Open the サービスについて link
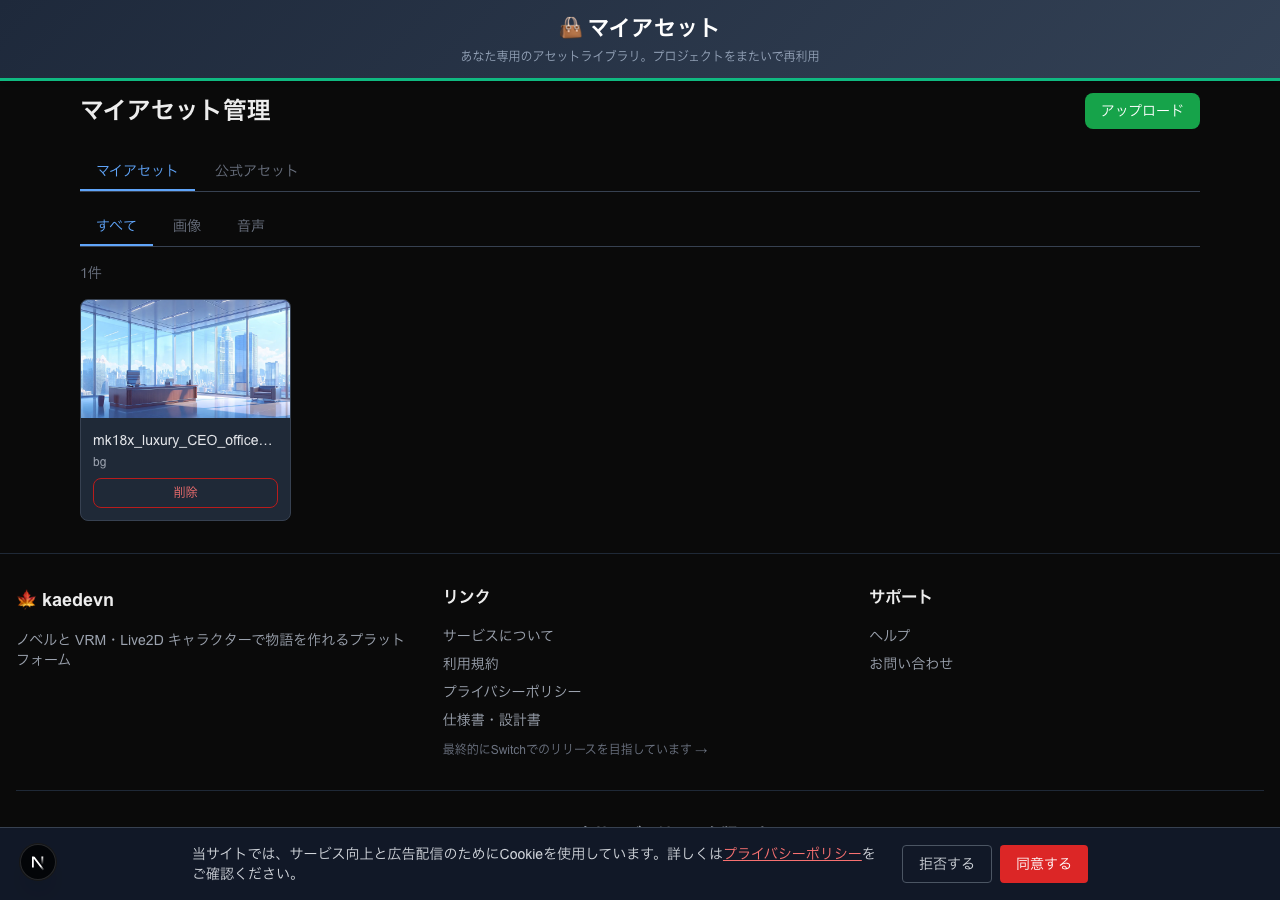This screenshot has width=1280, height=900. coord(498,635)
